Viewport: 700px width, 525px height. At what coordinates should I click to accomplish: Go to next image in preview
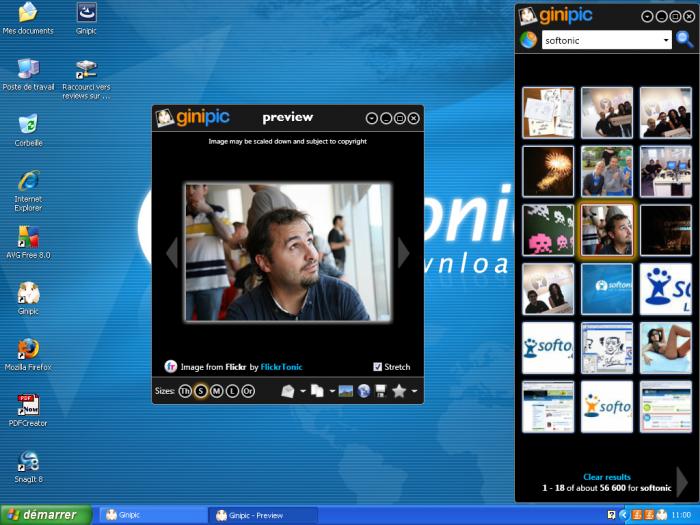point(403,253)
